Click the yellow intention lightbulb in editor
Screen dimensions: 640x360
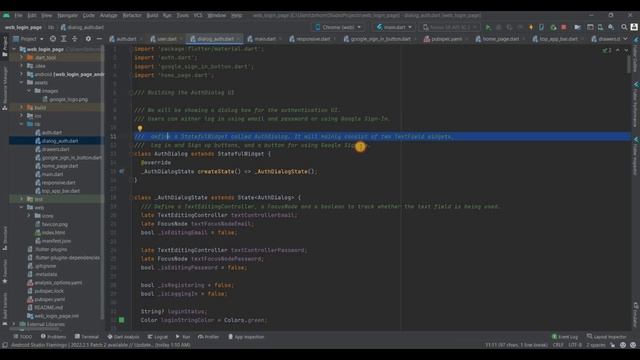click(x=140, y=129)
